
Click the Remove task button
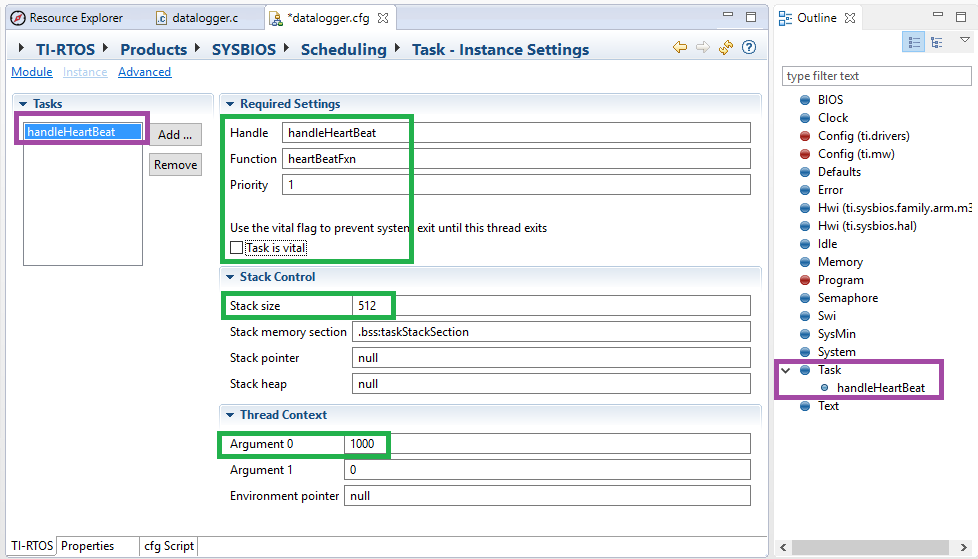click(175, 165)
